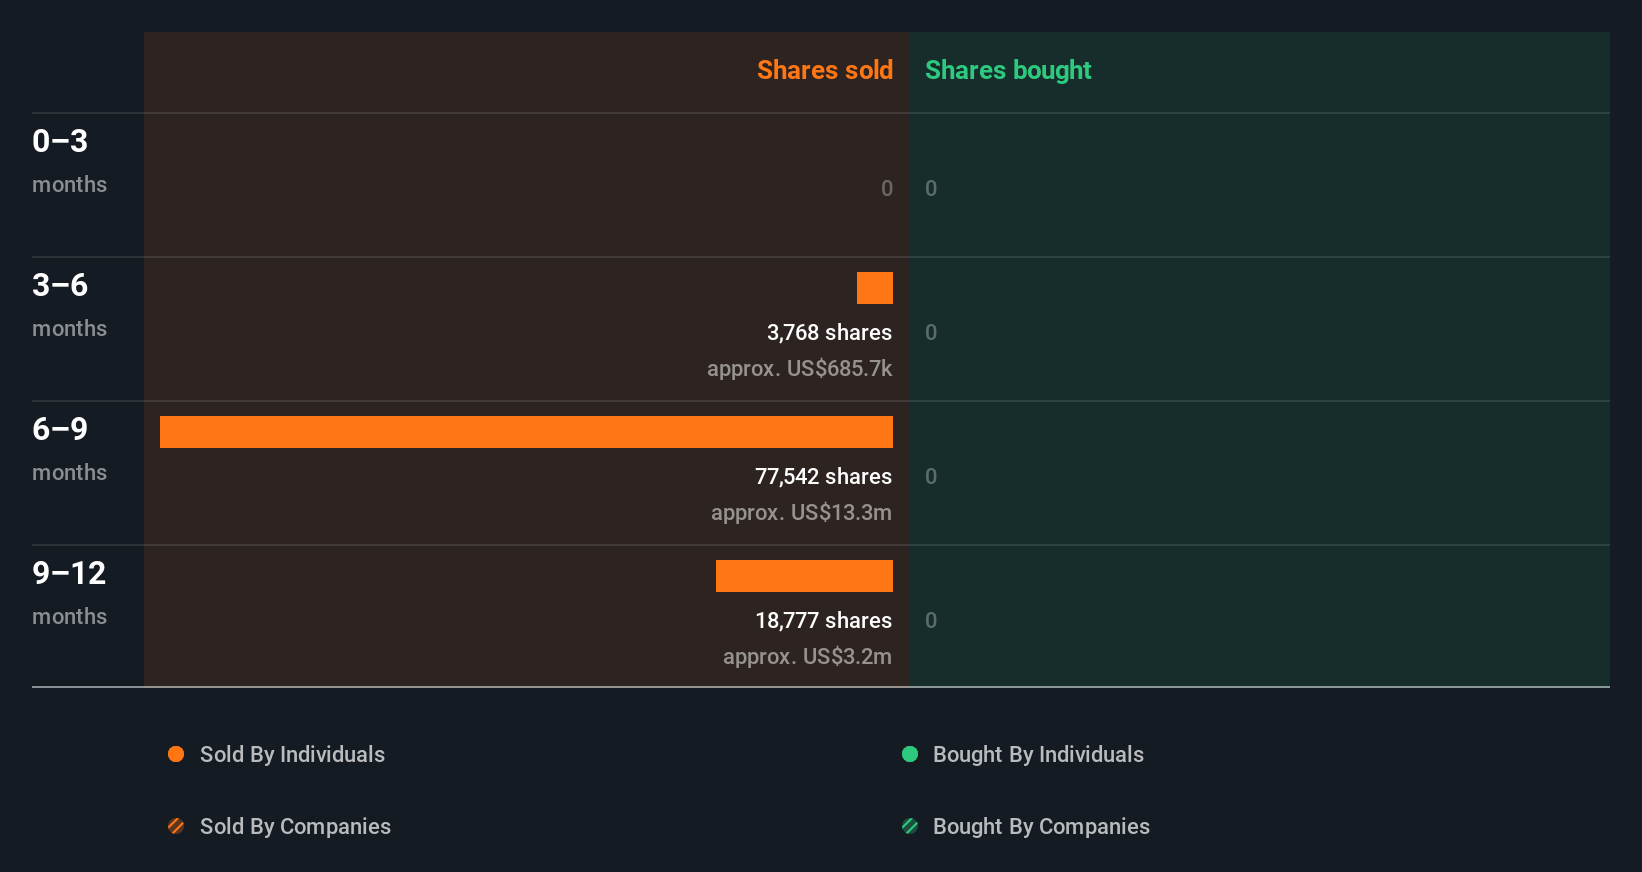Click the 9–12 months row label
Screen dimensions: 1642x872
(69, 592)
